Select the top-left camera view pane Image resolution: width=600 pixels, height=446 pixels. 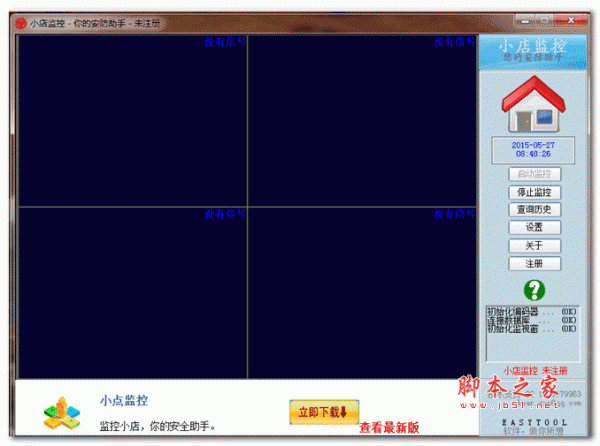pyautogui.click(x=132, y=121)
